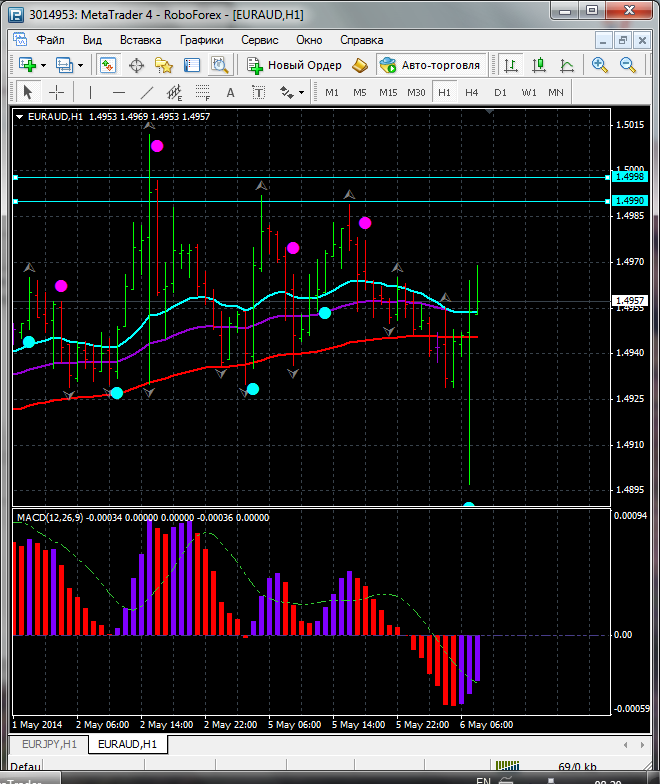This screenshot has width=660, height=784.
Task: Open the Вставка menu
Action: pyautogui.click(x=140, y=40)
